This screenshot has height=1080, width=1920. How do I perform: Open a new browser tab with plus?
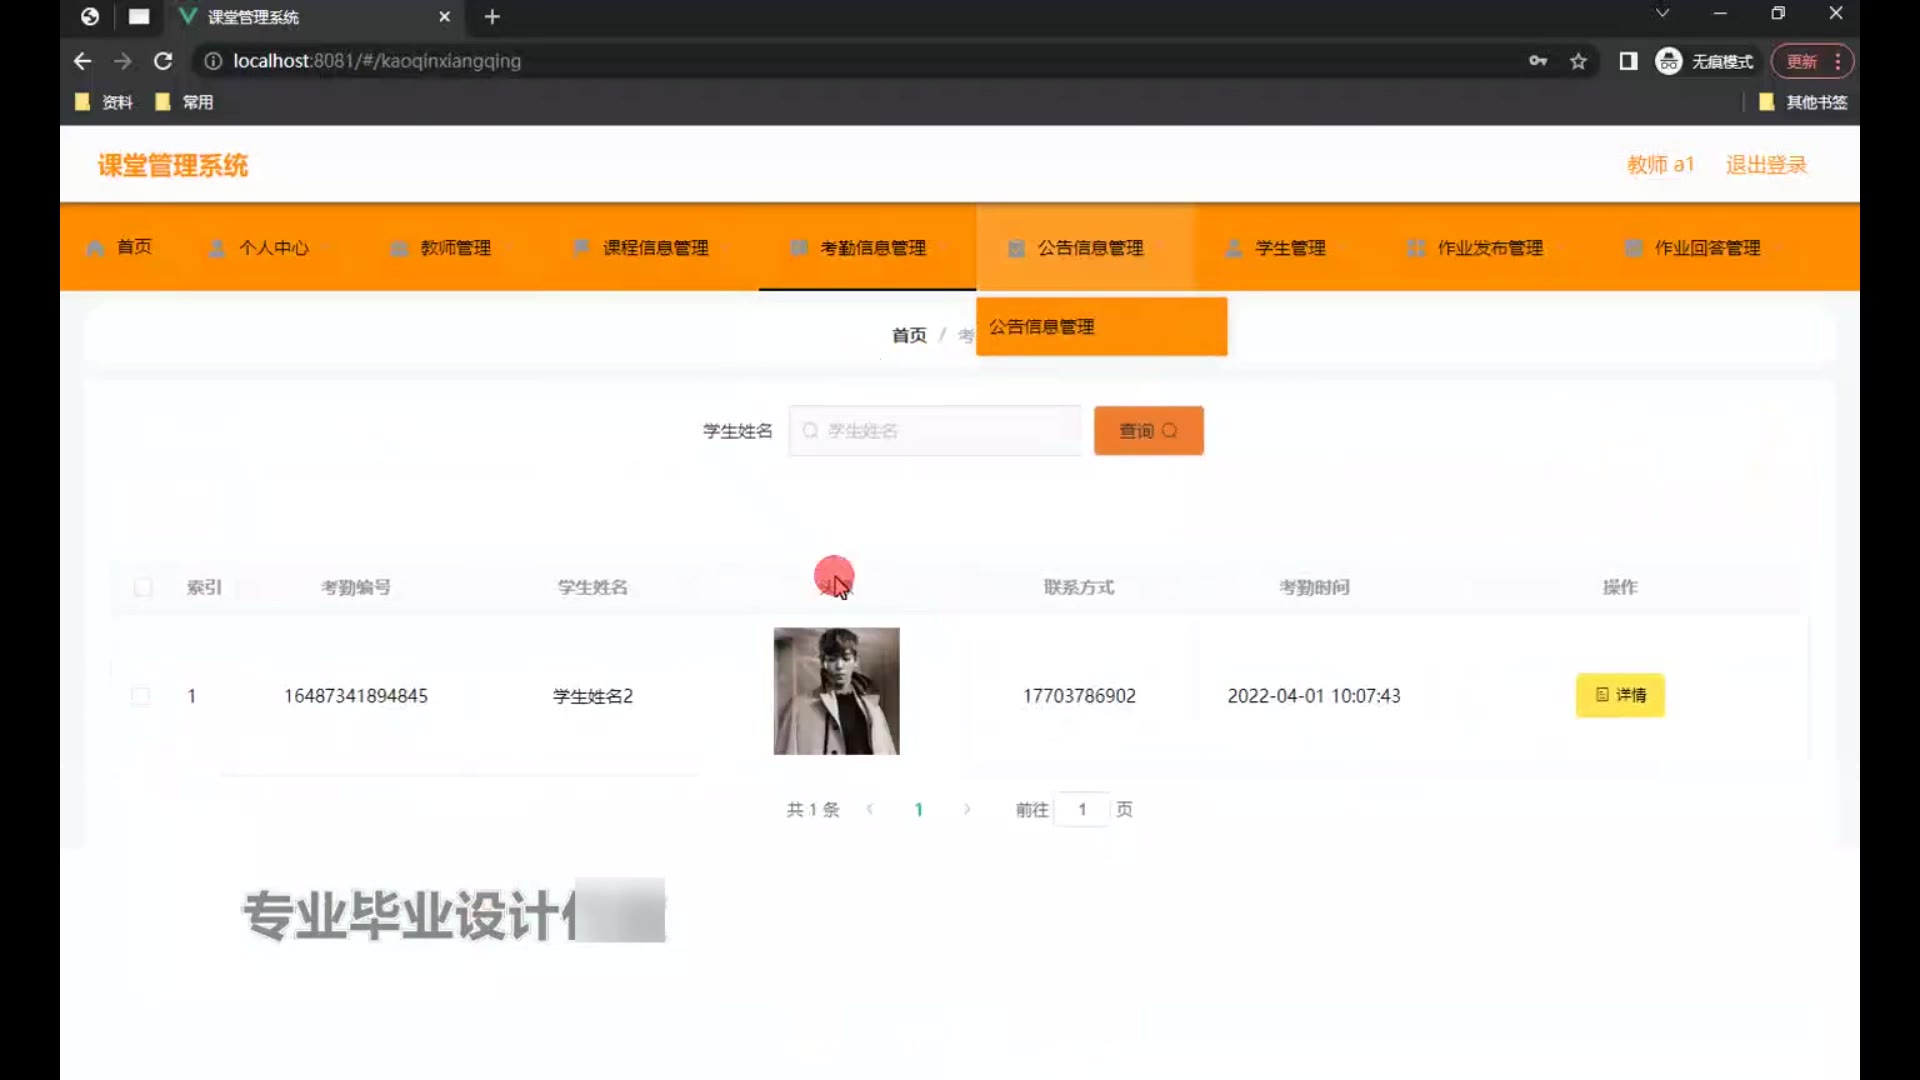pyautogui.click(x=492, y=17)
